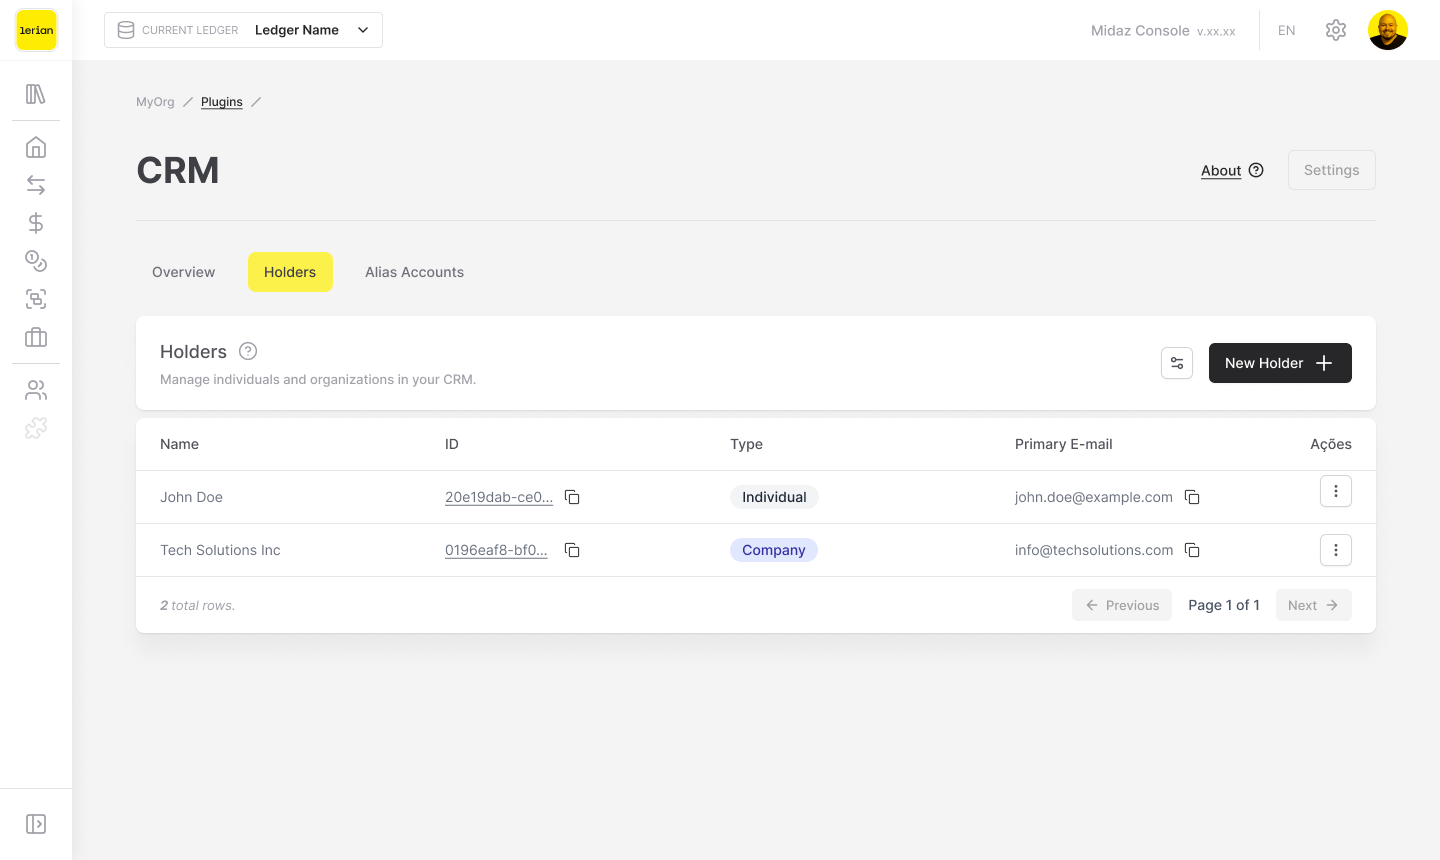Click the Name column header
The image size is (1440, 860).
pos(180,444)
